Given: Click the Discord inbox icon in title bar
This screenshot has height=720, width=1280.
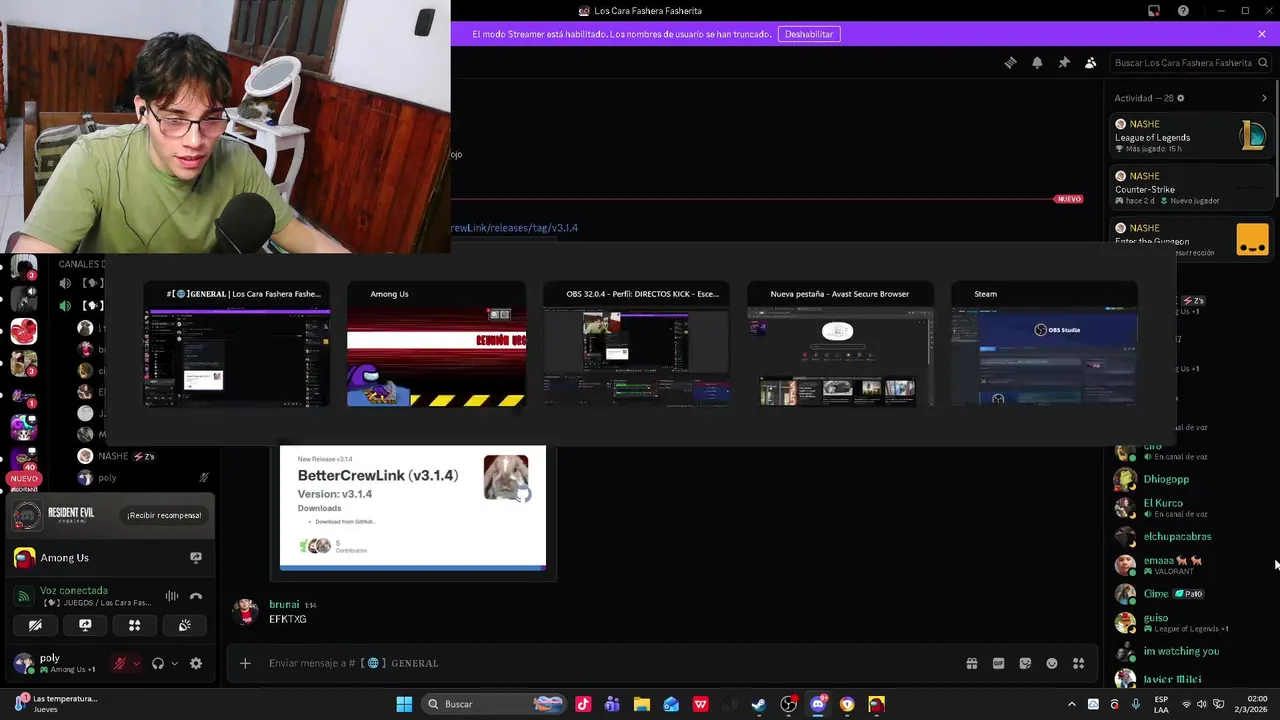Looking at the screenshot, I should coord(1154,11).
